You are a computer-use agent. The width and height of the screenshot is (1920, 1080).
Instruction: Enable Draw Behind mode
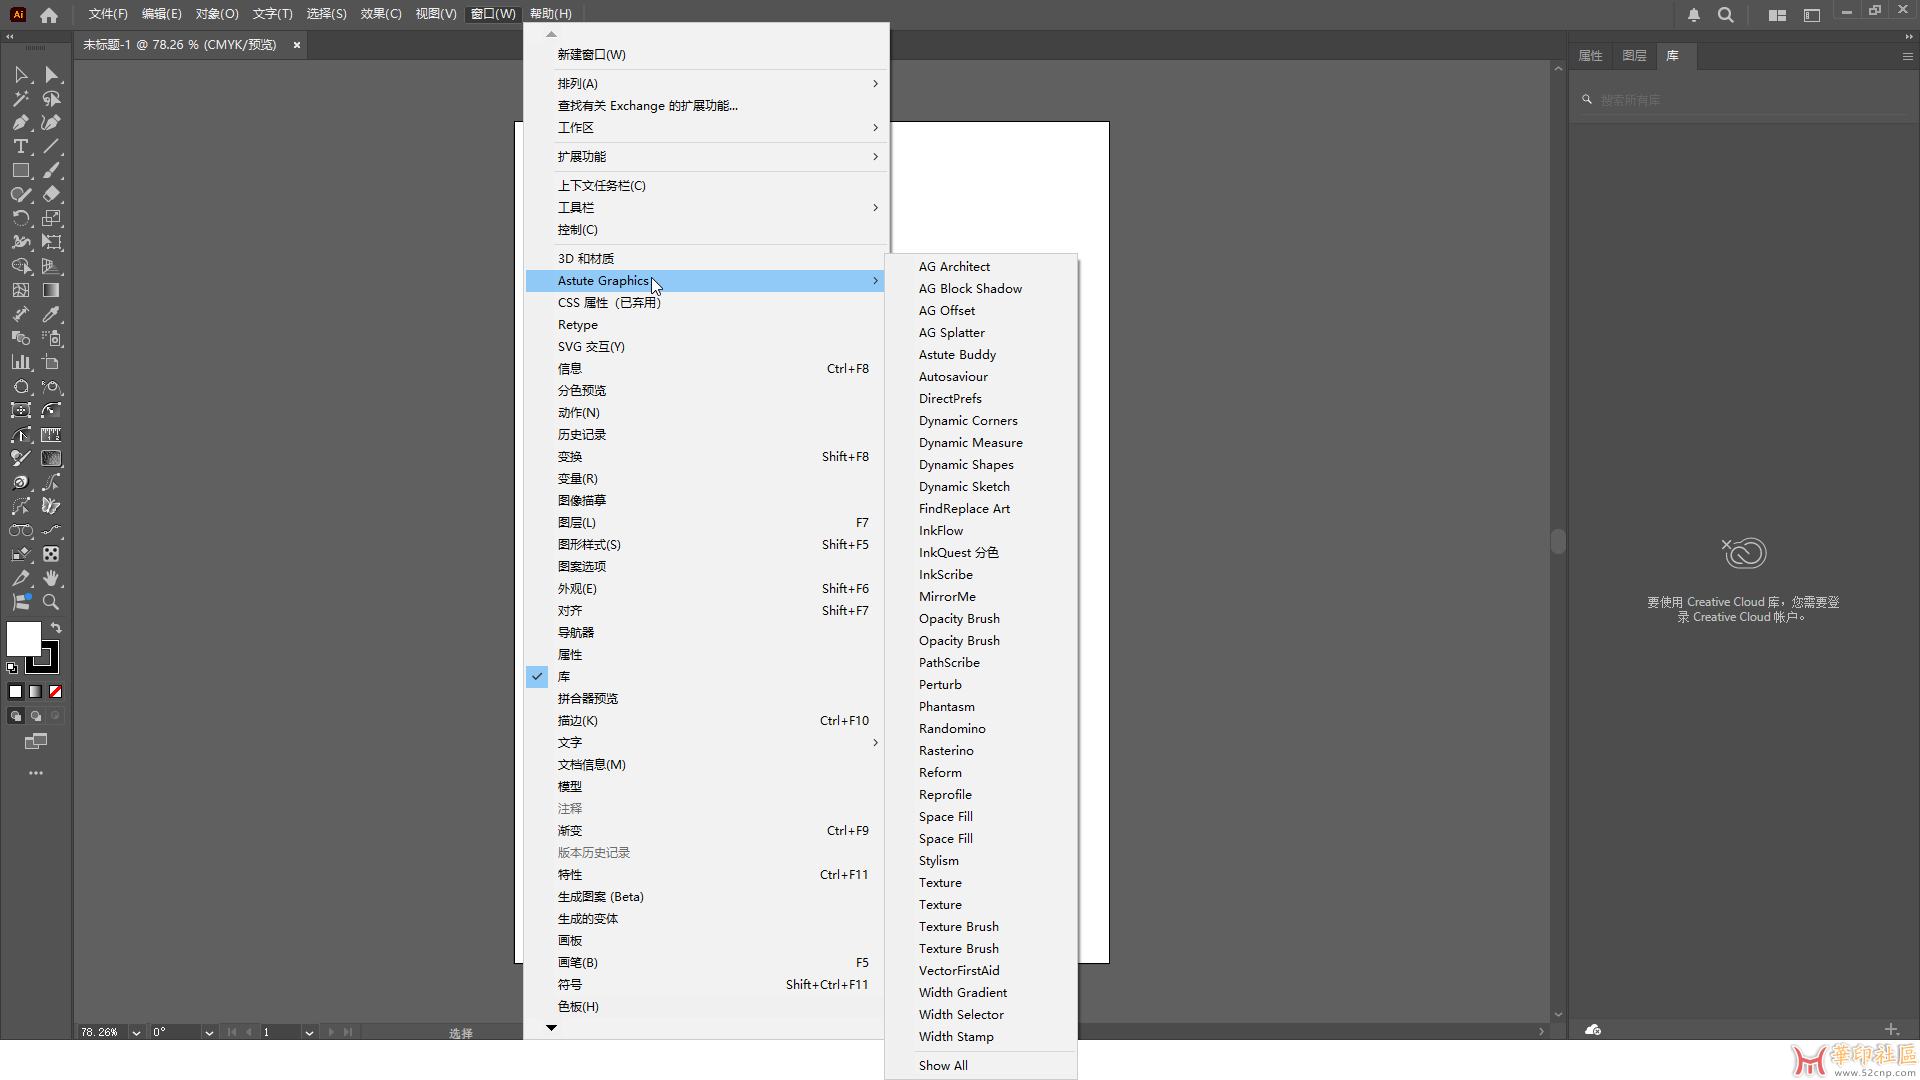pos(36,716)
